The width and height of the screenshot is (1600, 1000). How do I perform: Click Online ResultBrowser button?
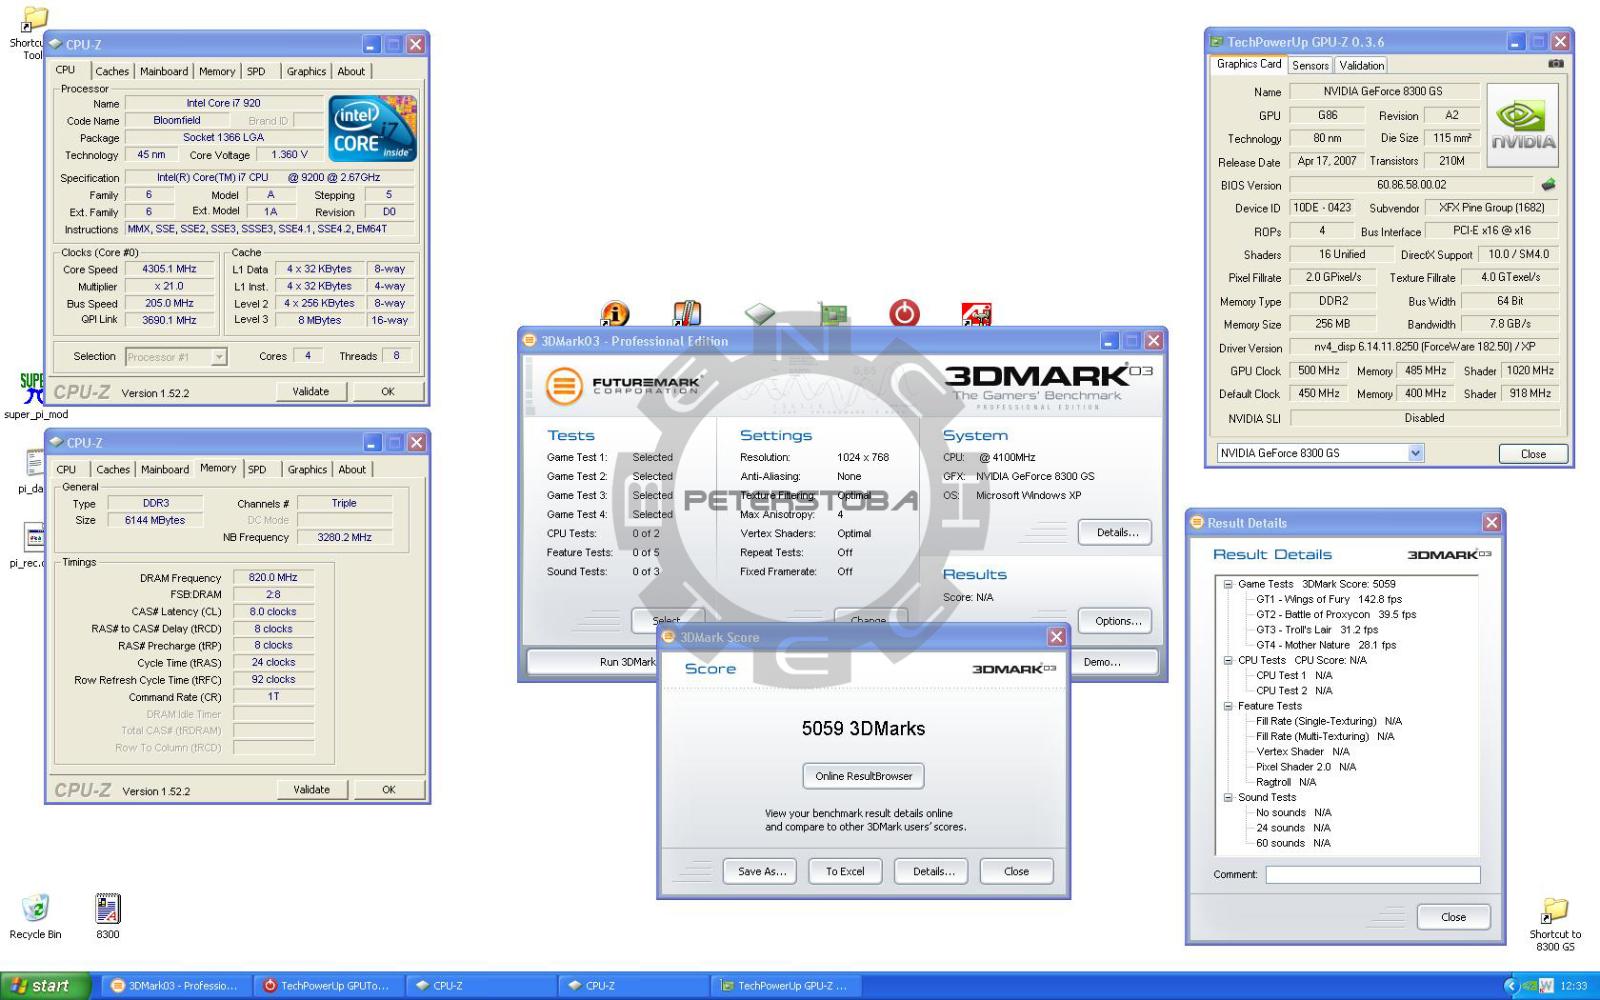[x=864, y=776]
